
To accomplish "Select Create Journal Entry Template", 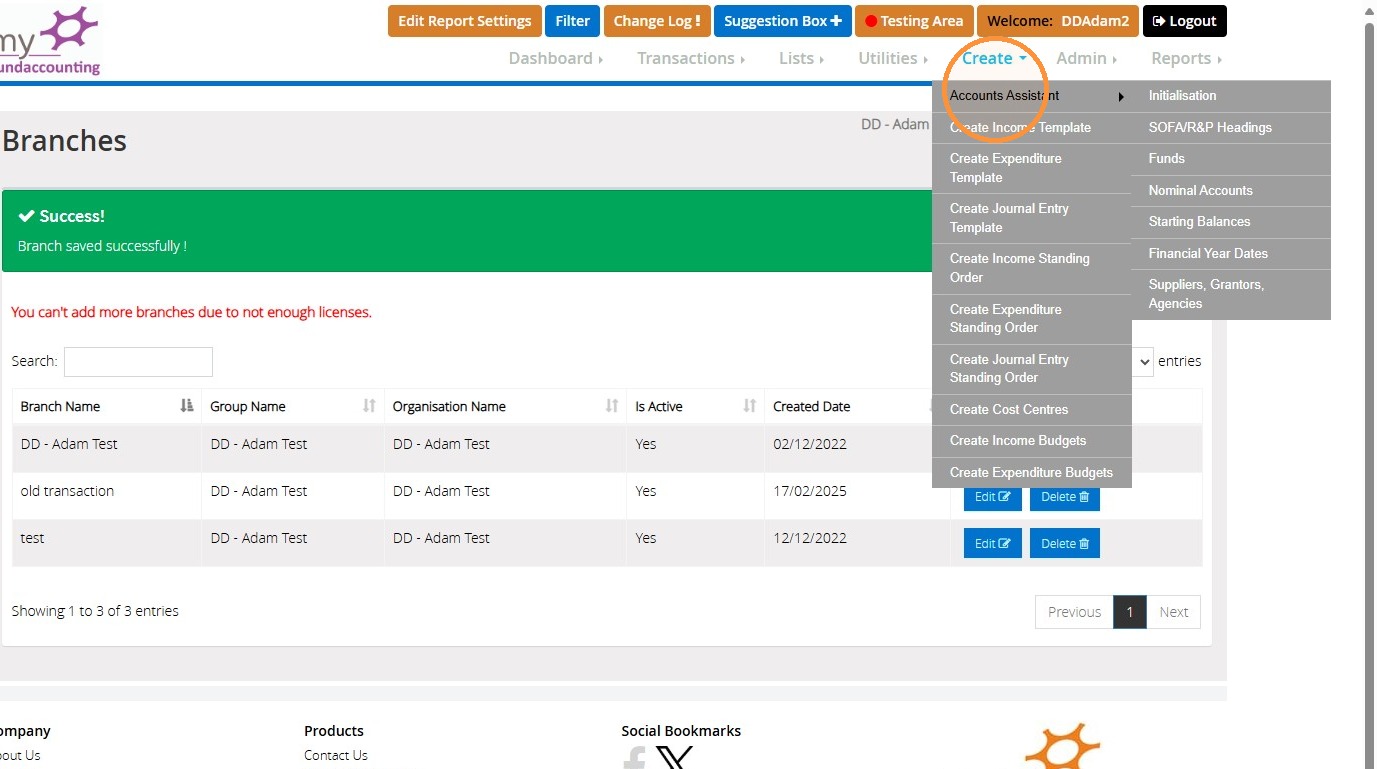I will click(x=1031, y=218).
